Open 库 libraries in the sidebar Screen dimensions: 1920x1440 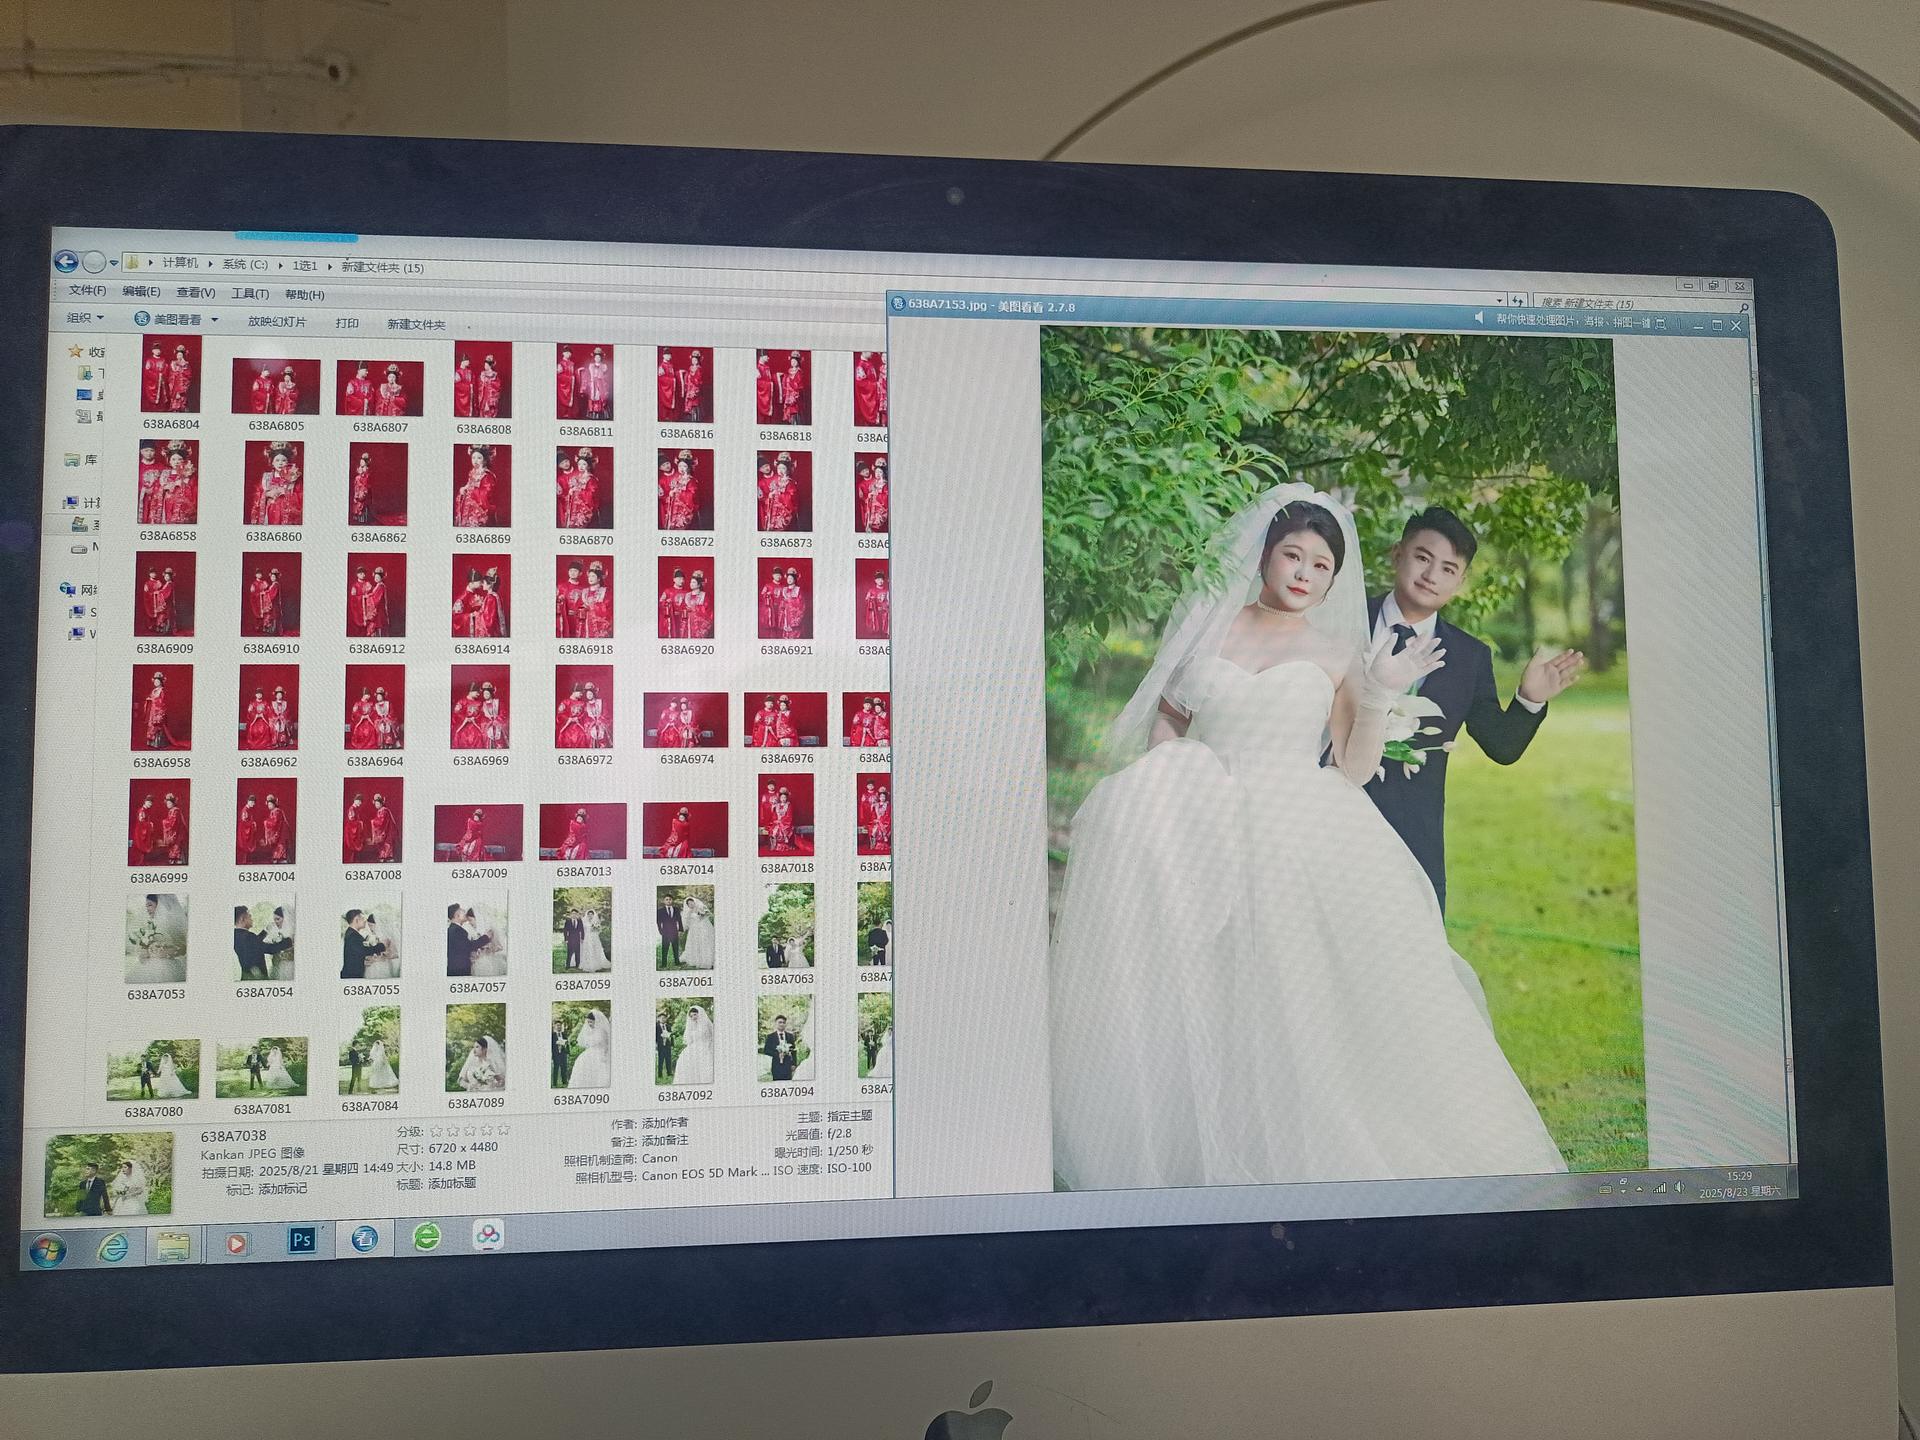tap(81, 460)
